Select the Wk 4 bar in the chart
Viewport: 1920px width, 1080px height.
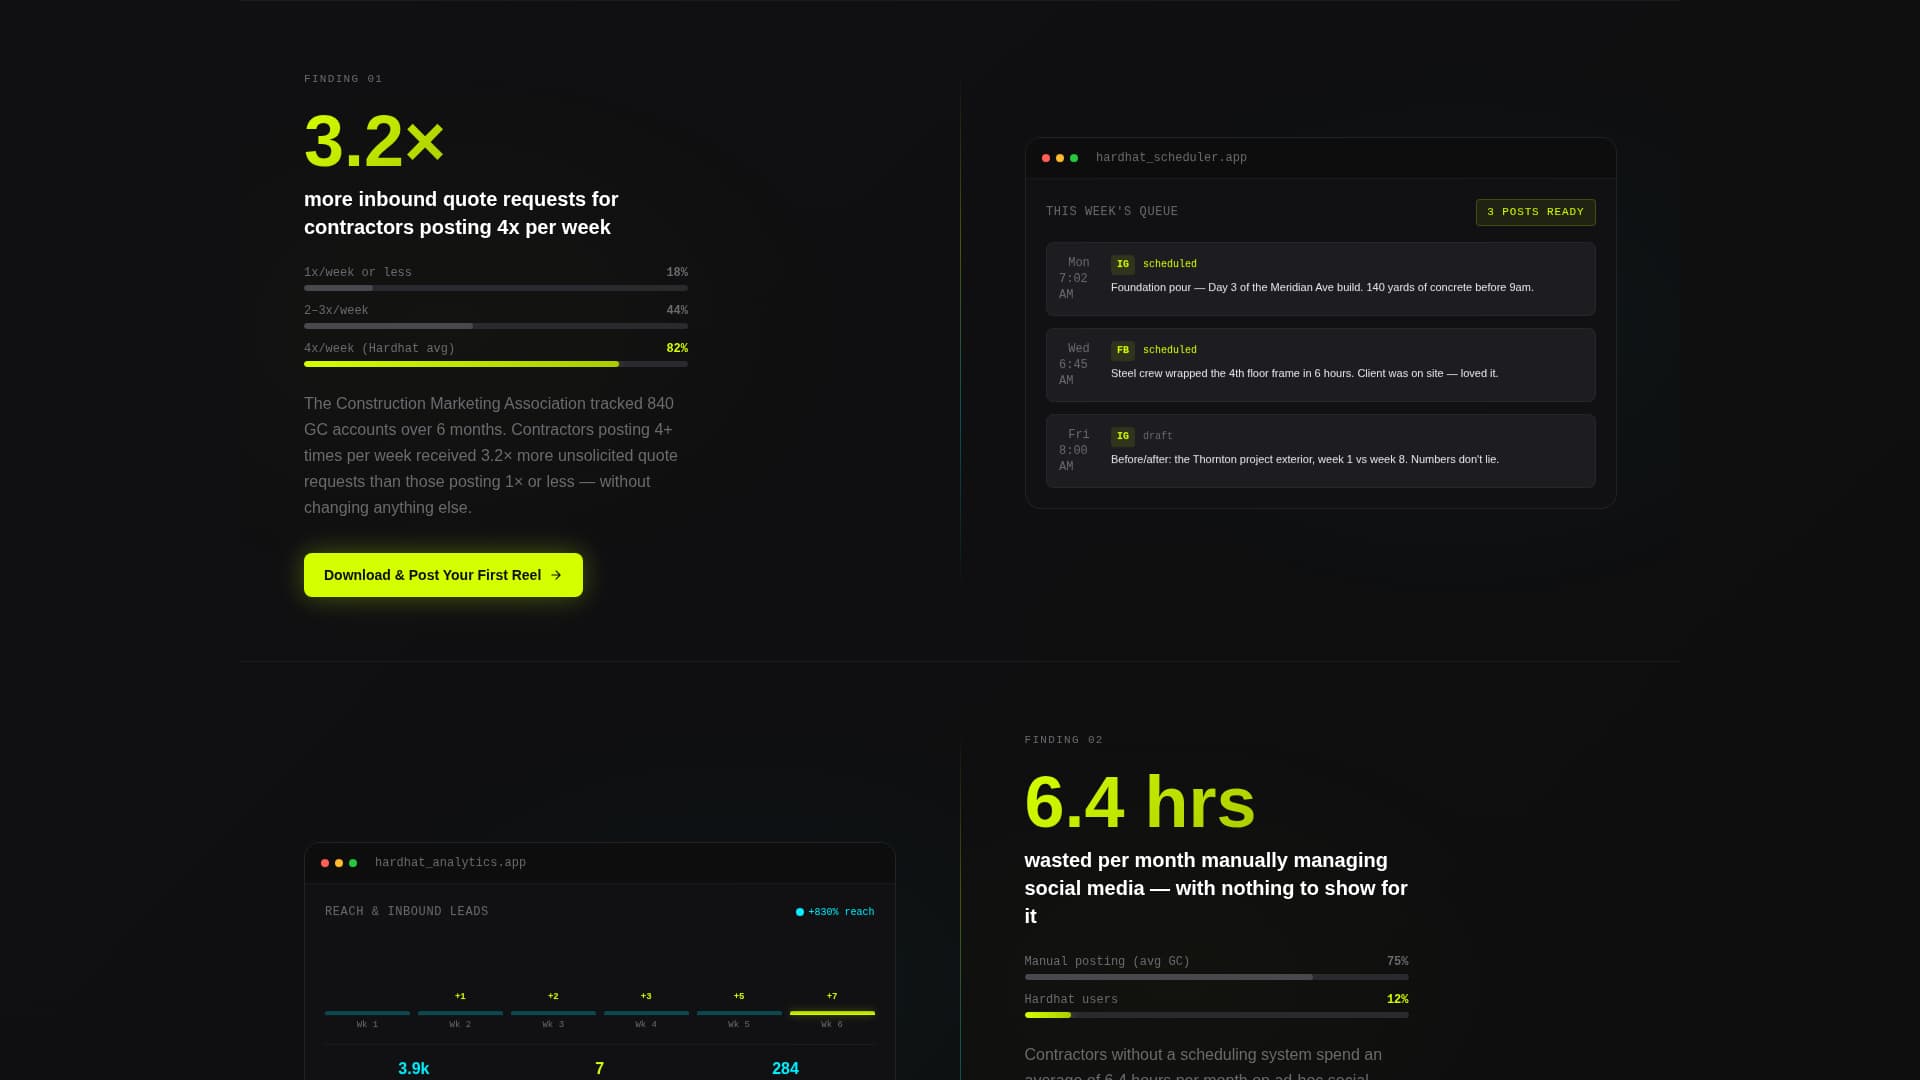click(x=646, y=1013)
